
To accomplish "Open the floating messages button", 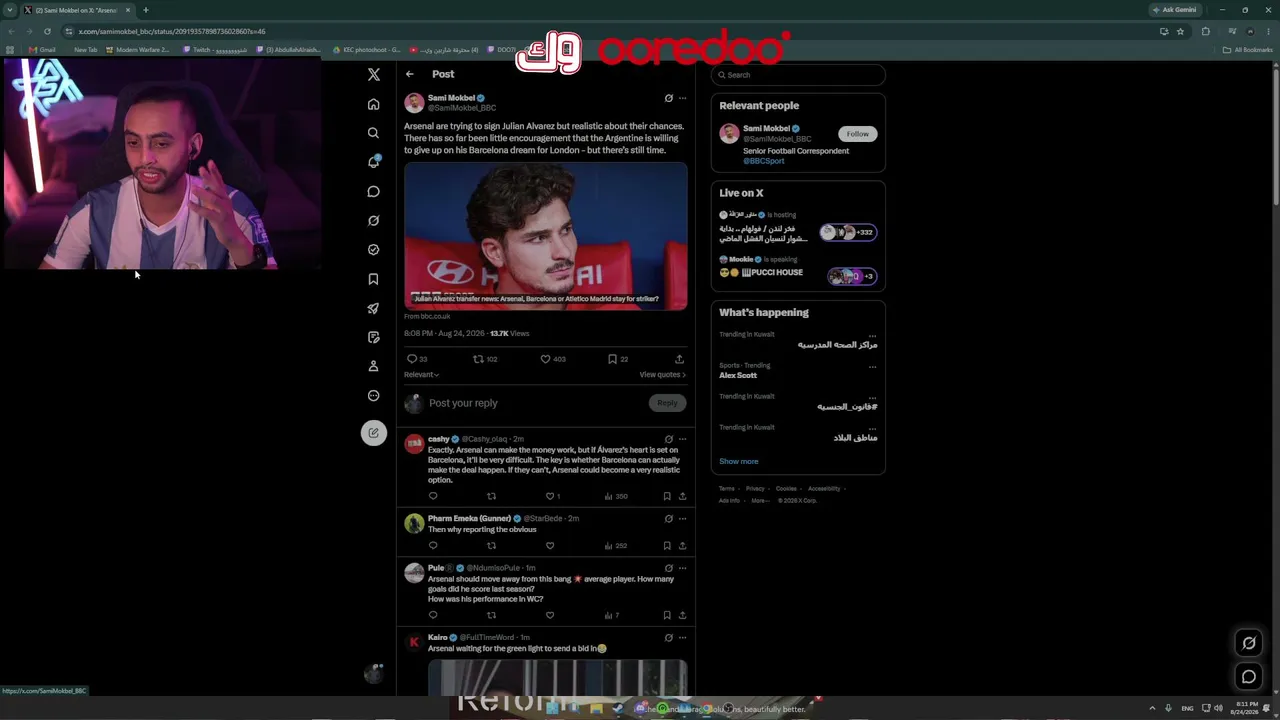I will pos(1248,677).
